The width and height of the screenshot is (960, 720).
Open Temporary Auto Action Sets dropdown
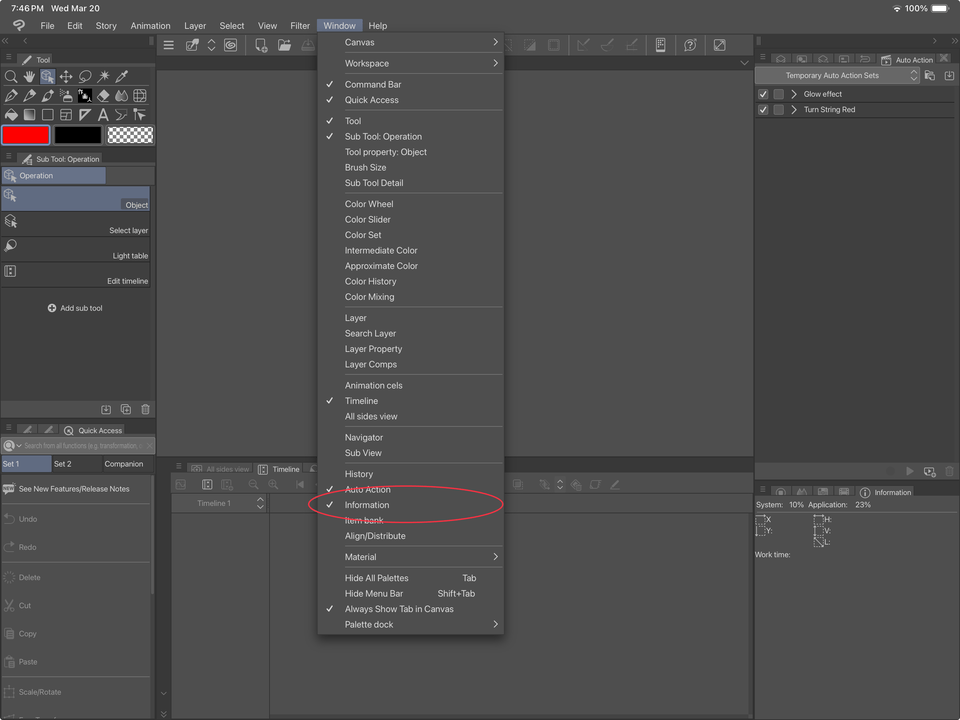(x=837, y=75)
